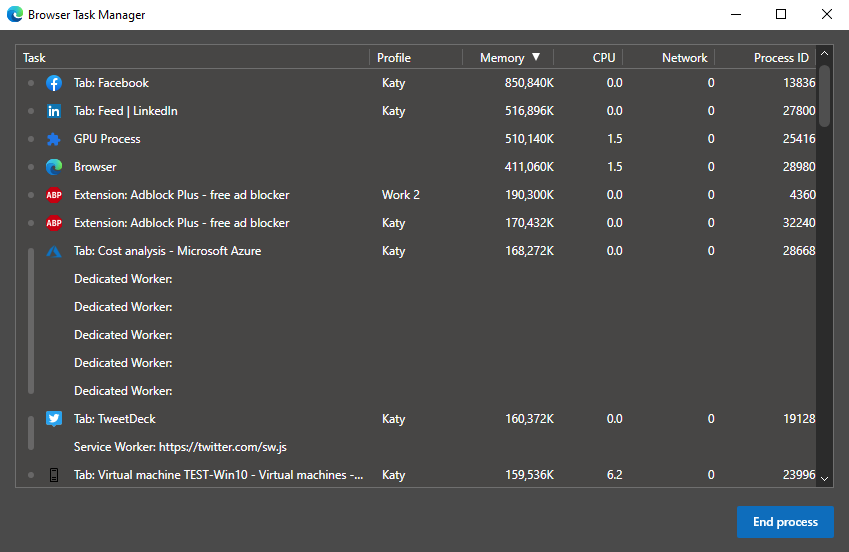The width and height of the screenshot is (849, 552).
Task: Click the Virtual machine tab icon
Action: point(54,475)
